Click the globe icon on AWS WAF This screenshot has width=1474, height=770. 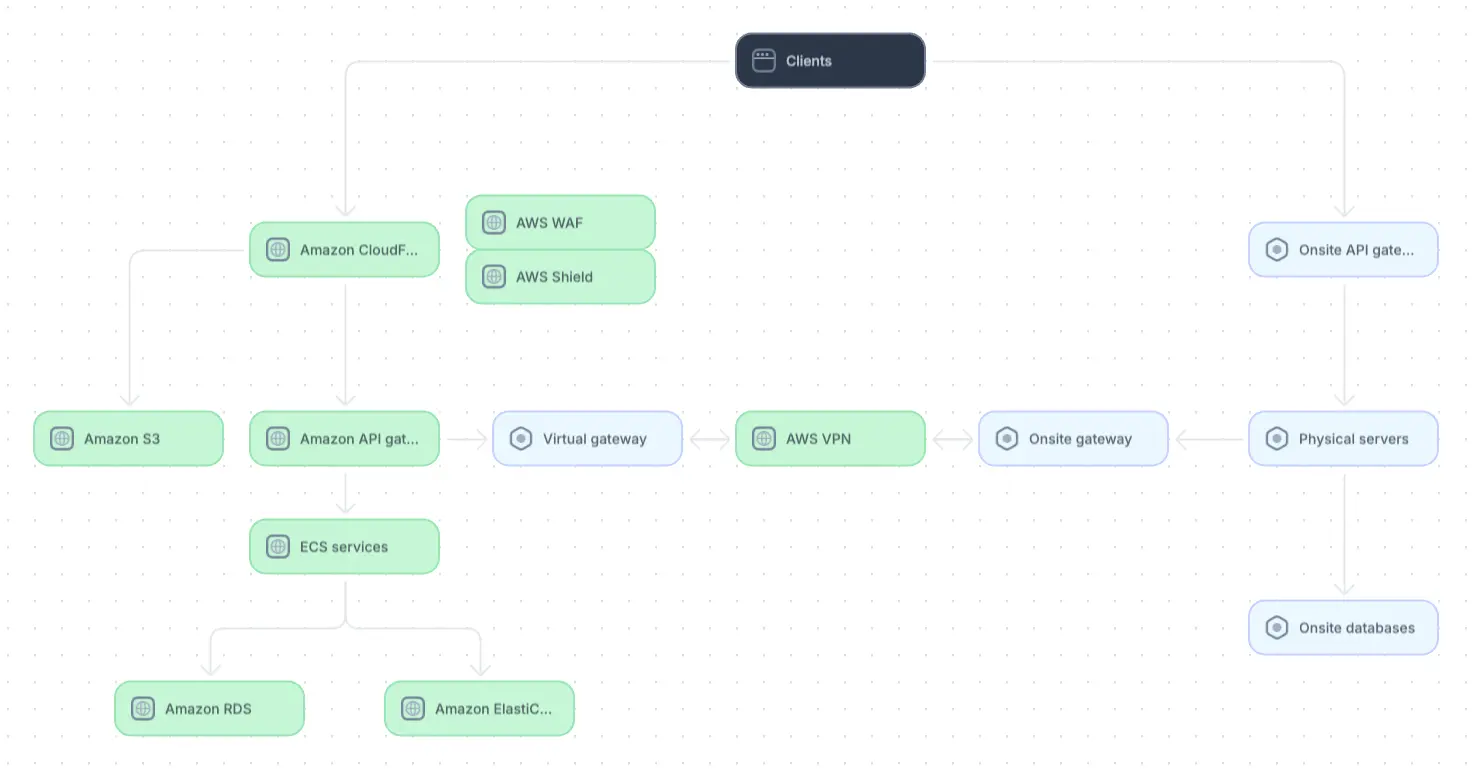click(494, 223)
